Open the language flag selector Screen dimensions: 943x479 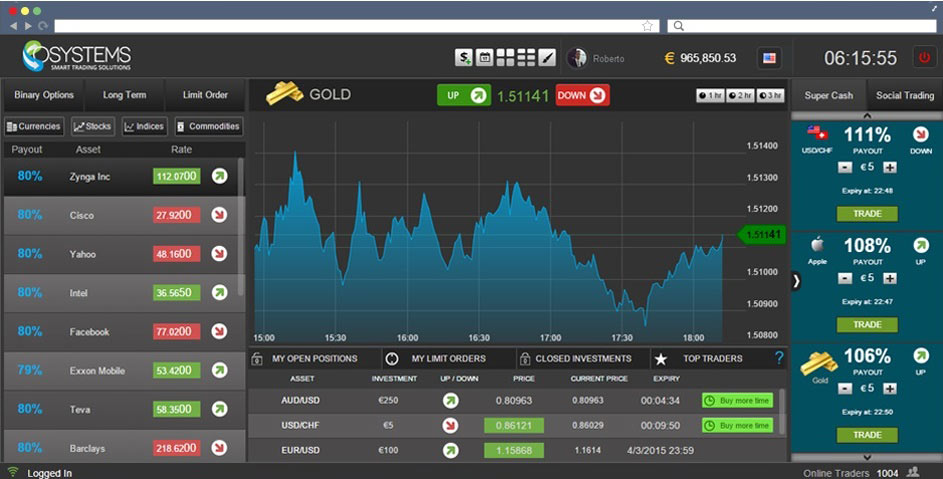[x=769, y=58]
